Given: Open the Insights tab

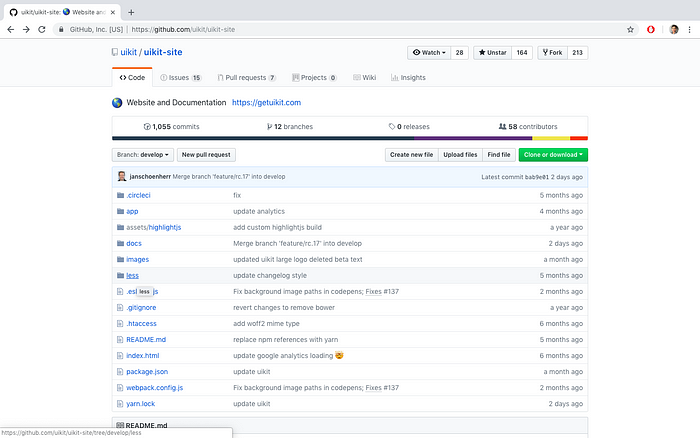Looking at the screenshot, I should pos(408,77).
